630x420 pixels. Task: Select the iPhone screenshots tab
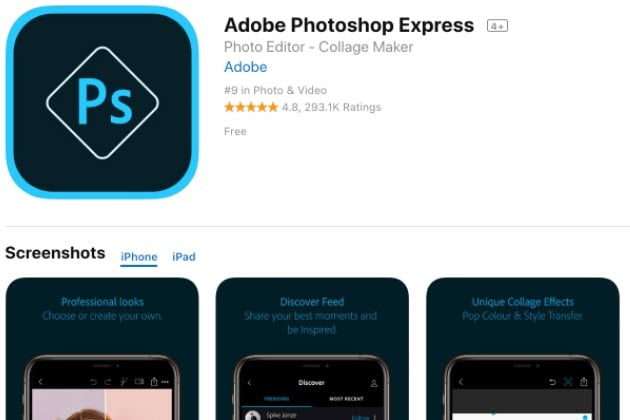[x=139, y=257]
